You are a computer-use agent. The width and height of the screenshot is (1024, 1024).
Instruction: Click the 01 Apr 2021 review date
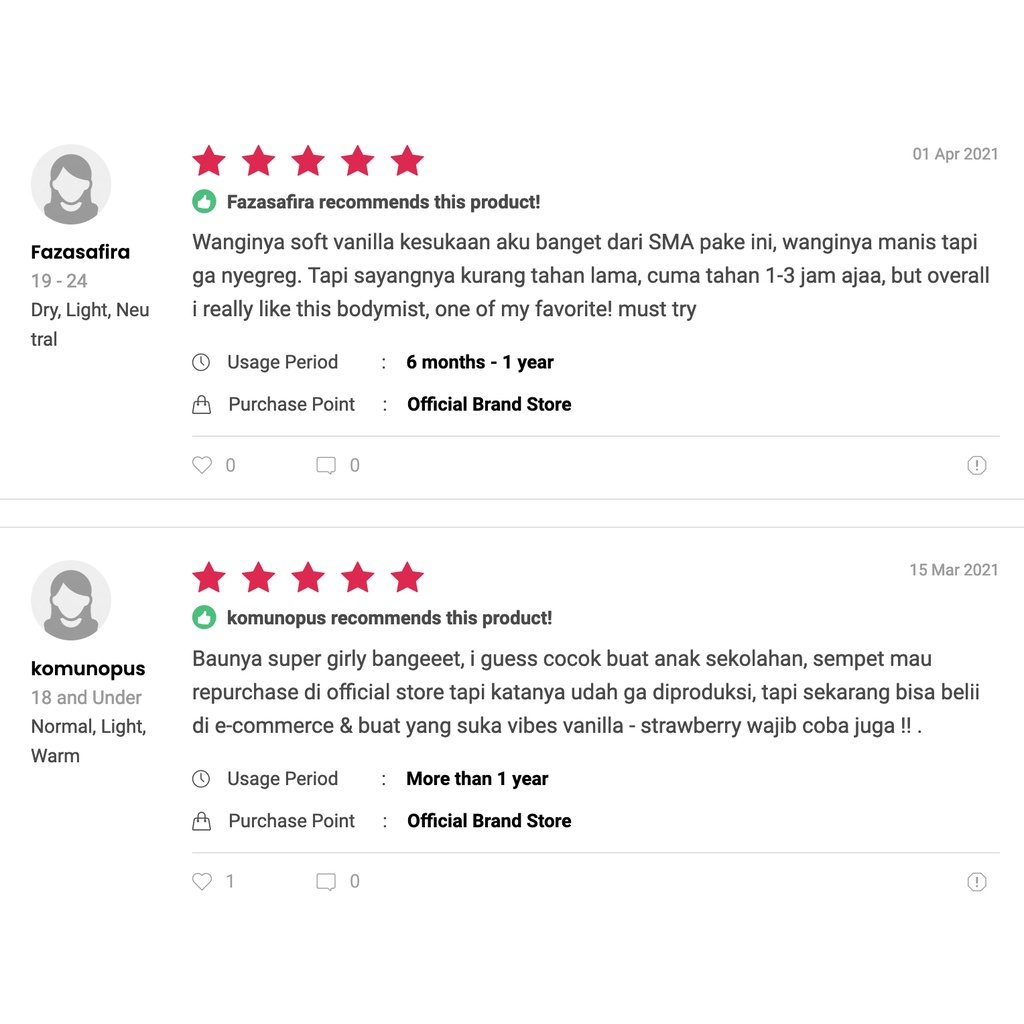955,154
